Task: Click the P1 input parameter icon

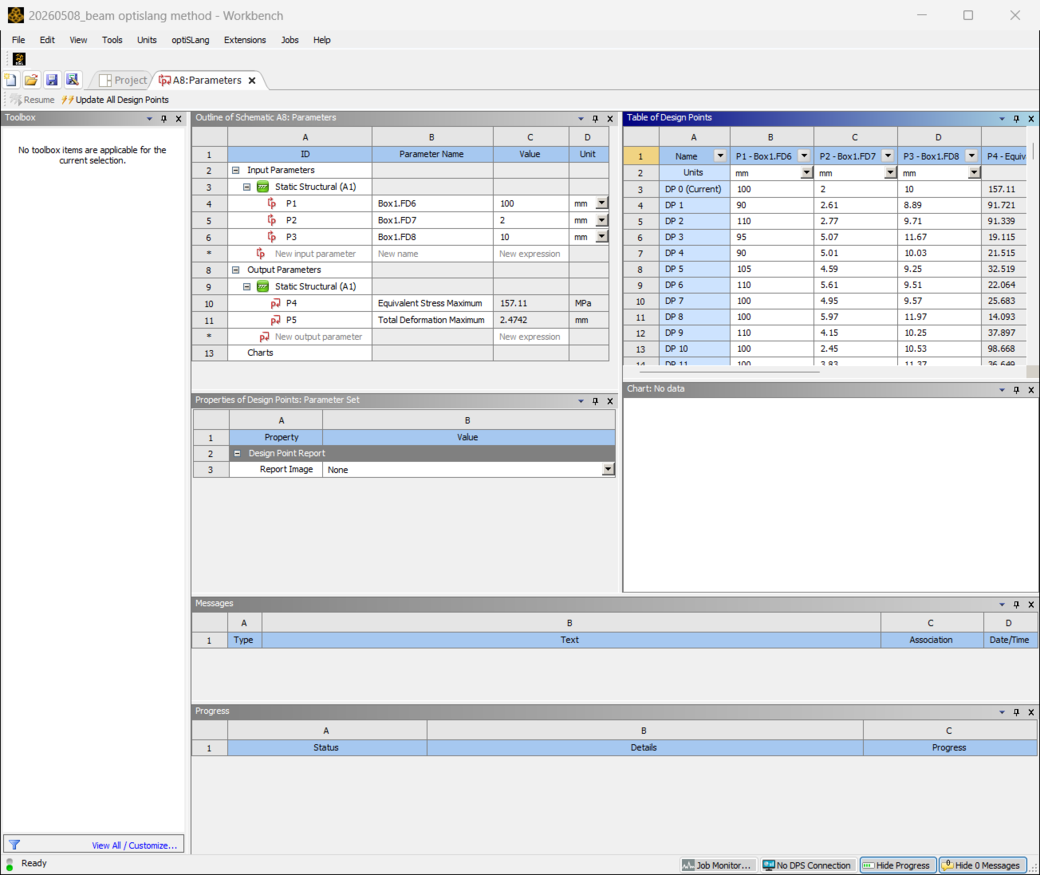Action: click(272, 204)
